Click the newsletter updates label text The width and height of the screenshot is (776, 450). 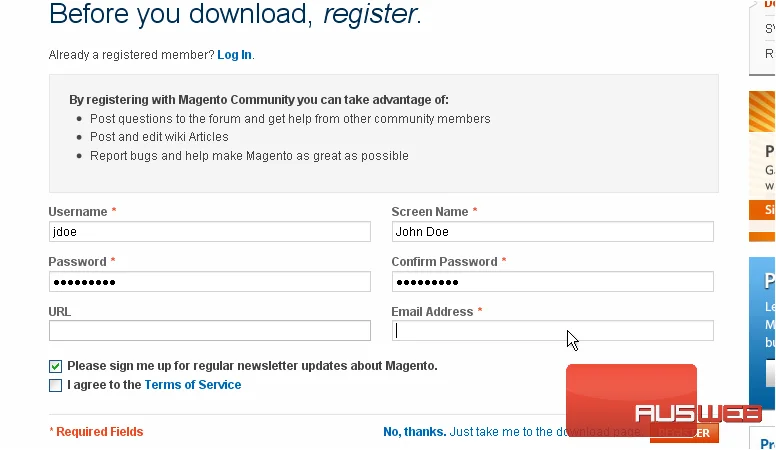pyautogui.click(x=252, y=366)
